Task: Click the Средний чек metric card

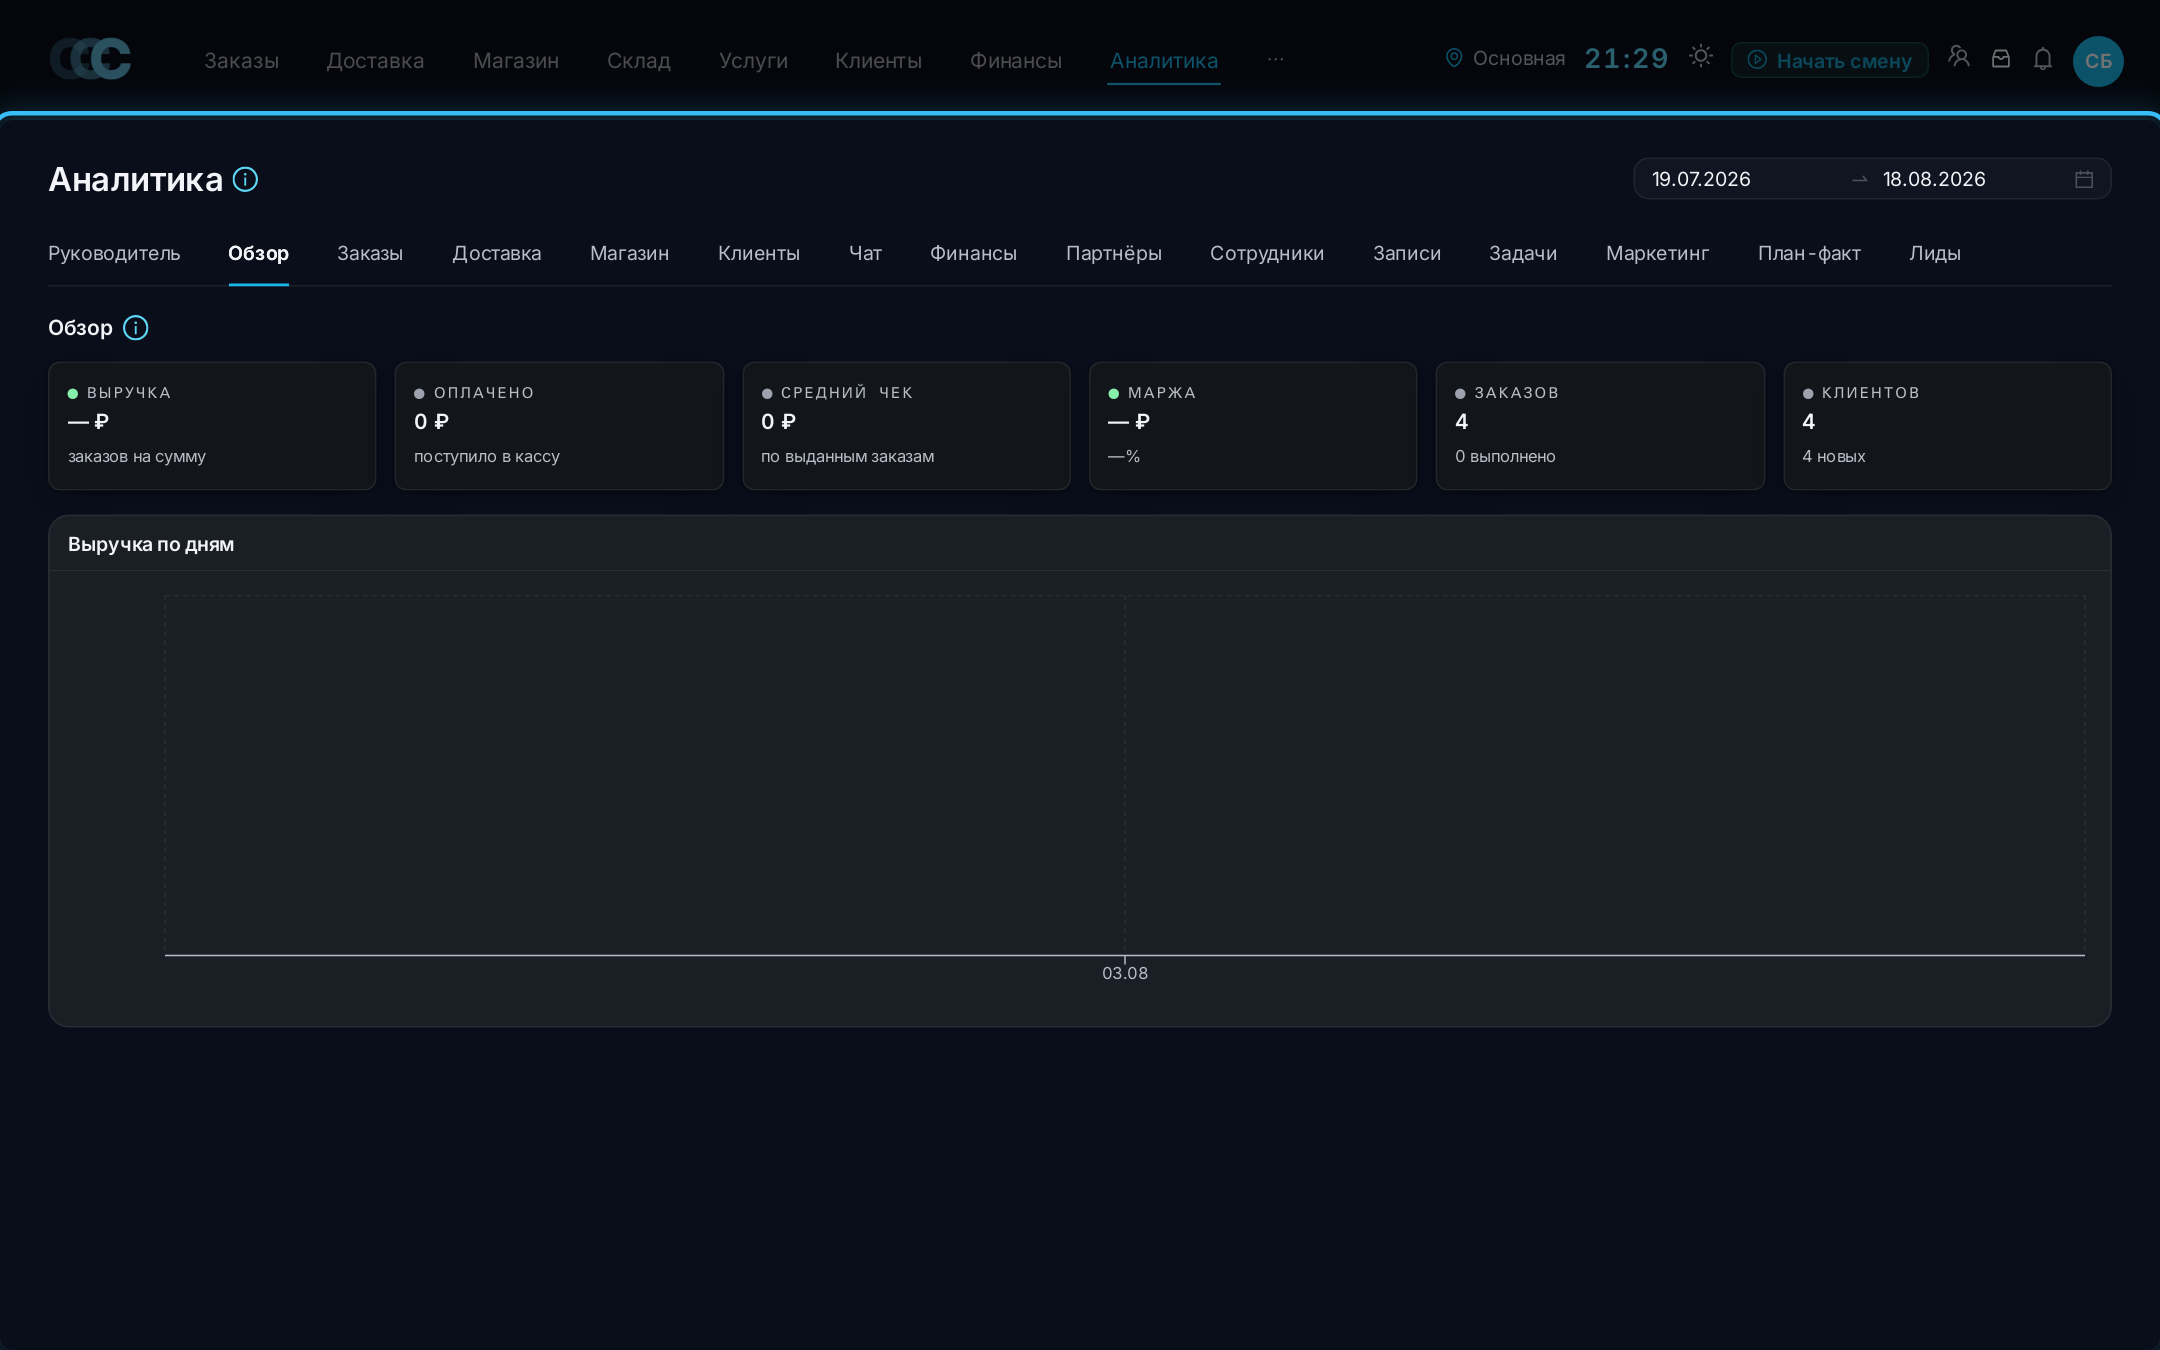Action: coord(906,426)
